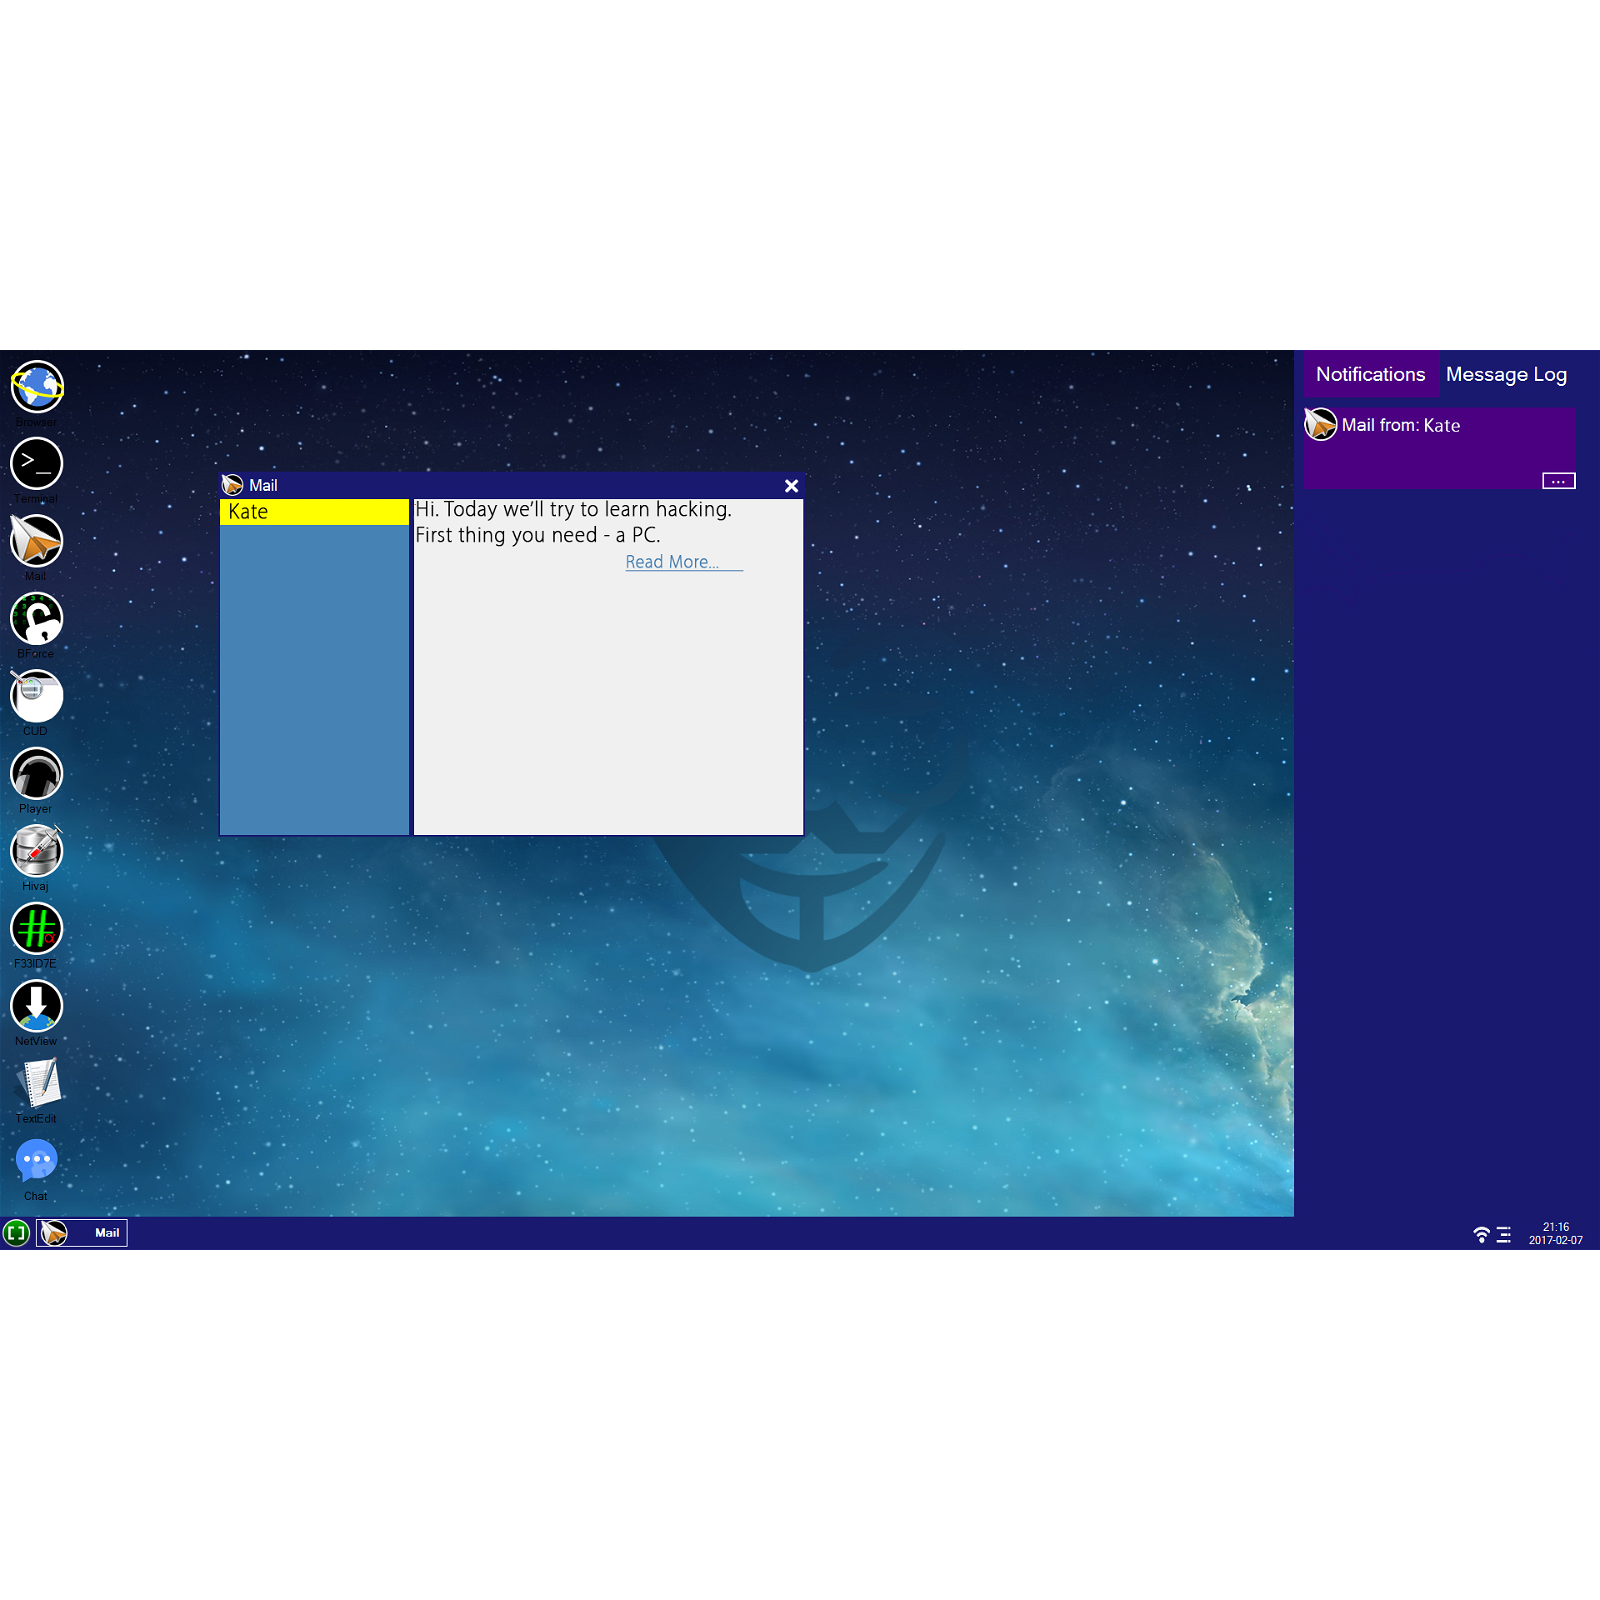Expand the Kate notification with the dots button
Viewport: 1600px width, 1600px height.
pyautogui.click(x=1557, y=481)
